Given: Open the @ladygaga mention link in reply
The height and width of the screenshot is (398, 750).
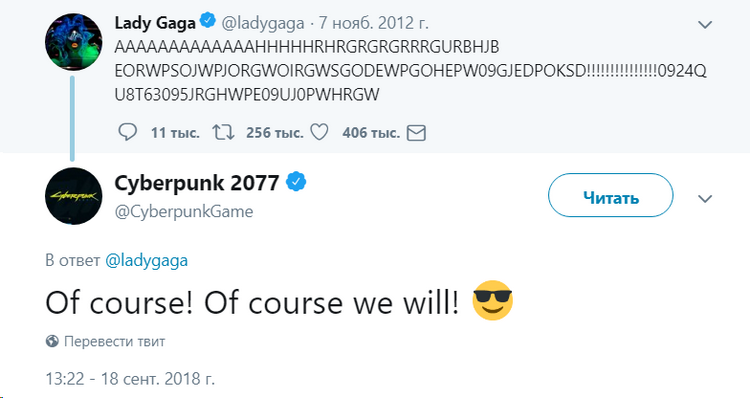Looking at the screenshot, I should [146, 261].
